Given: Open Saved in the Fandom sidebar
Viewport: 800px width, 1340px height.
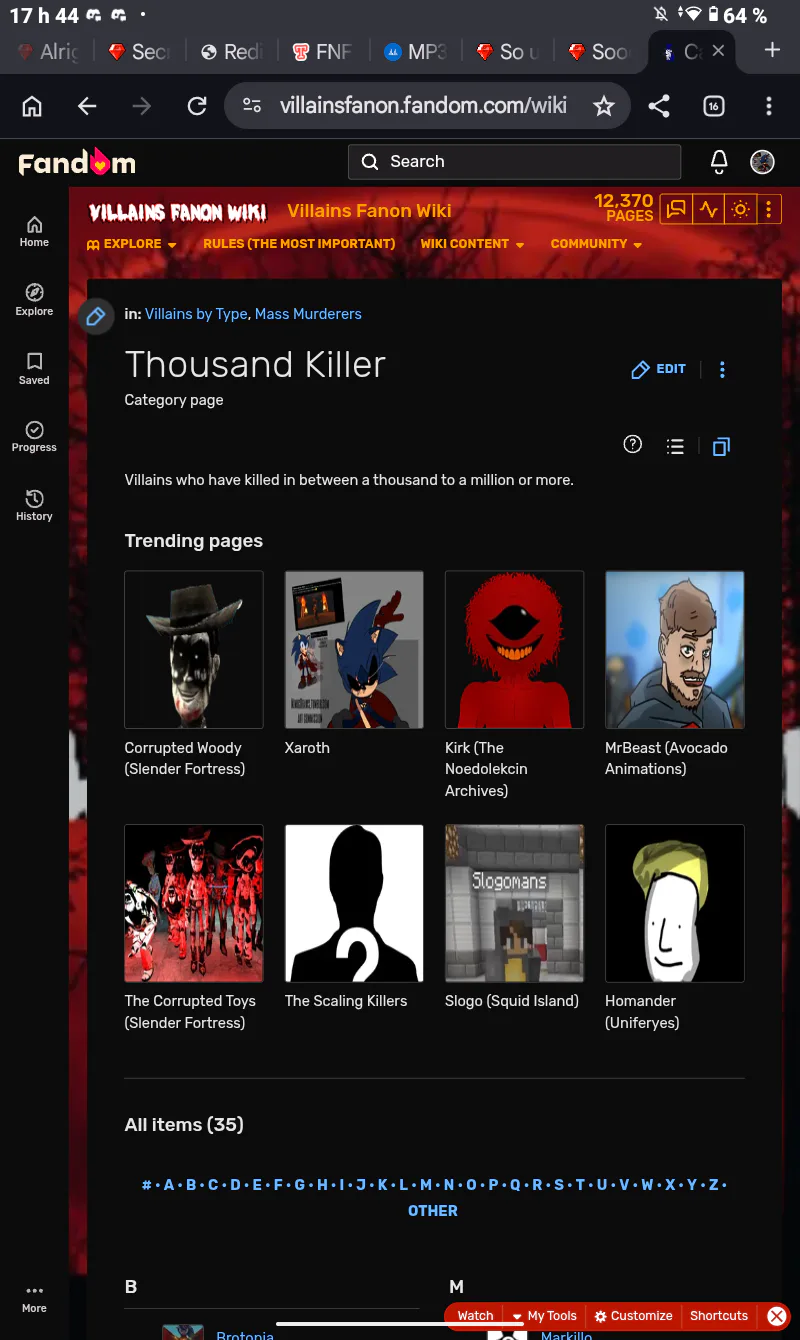Looking at the screenshot, I should coord(34,368).
